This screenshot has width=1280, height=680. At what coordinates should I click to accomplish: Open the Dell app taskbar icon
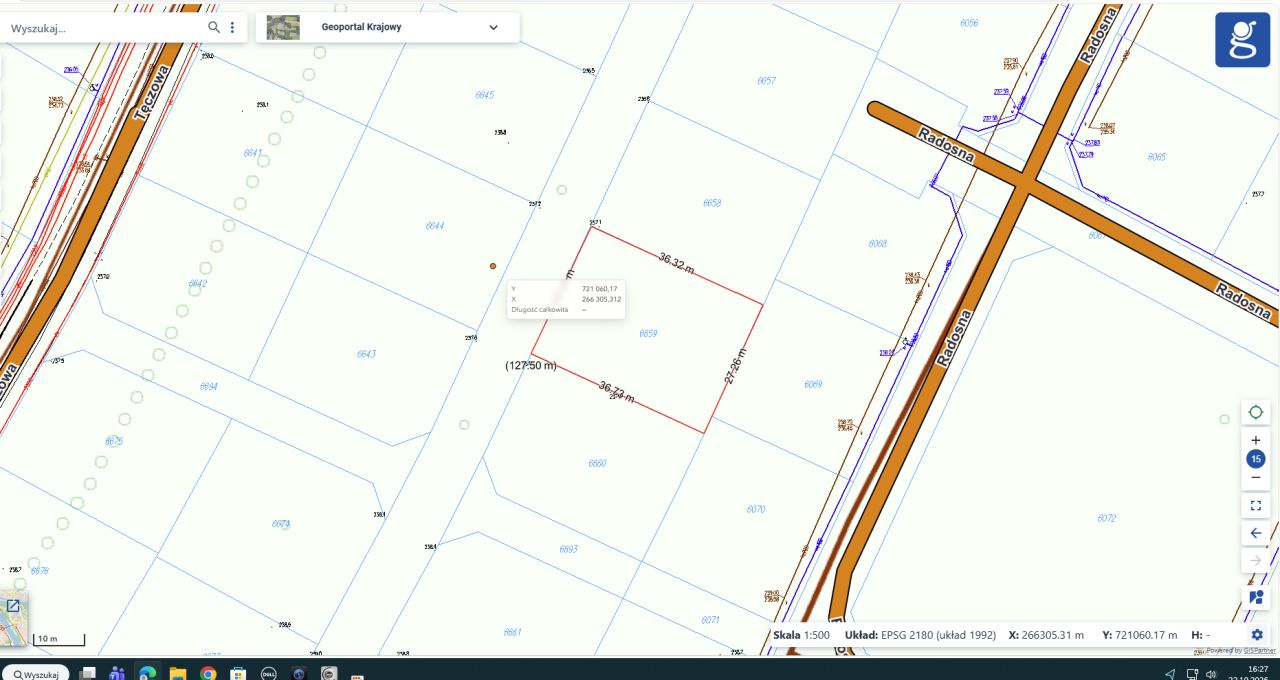tap(268, 674)
